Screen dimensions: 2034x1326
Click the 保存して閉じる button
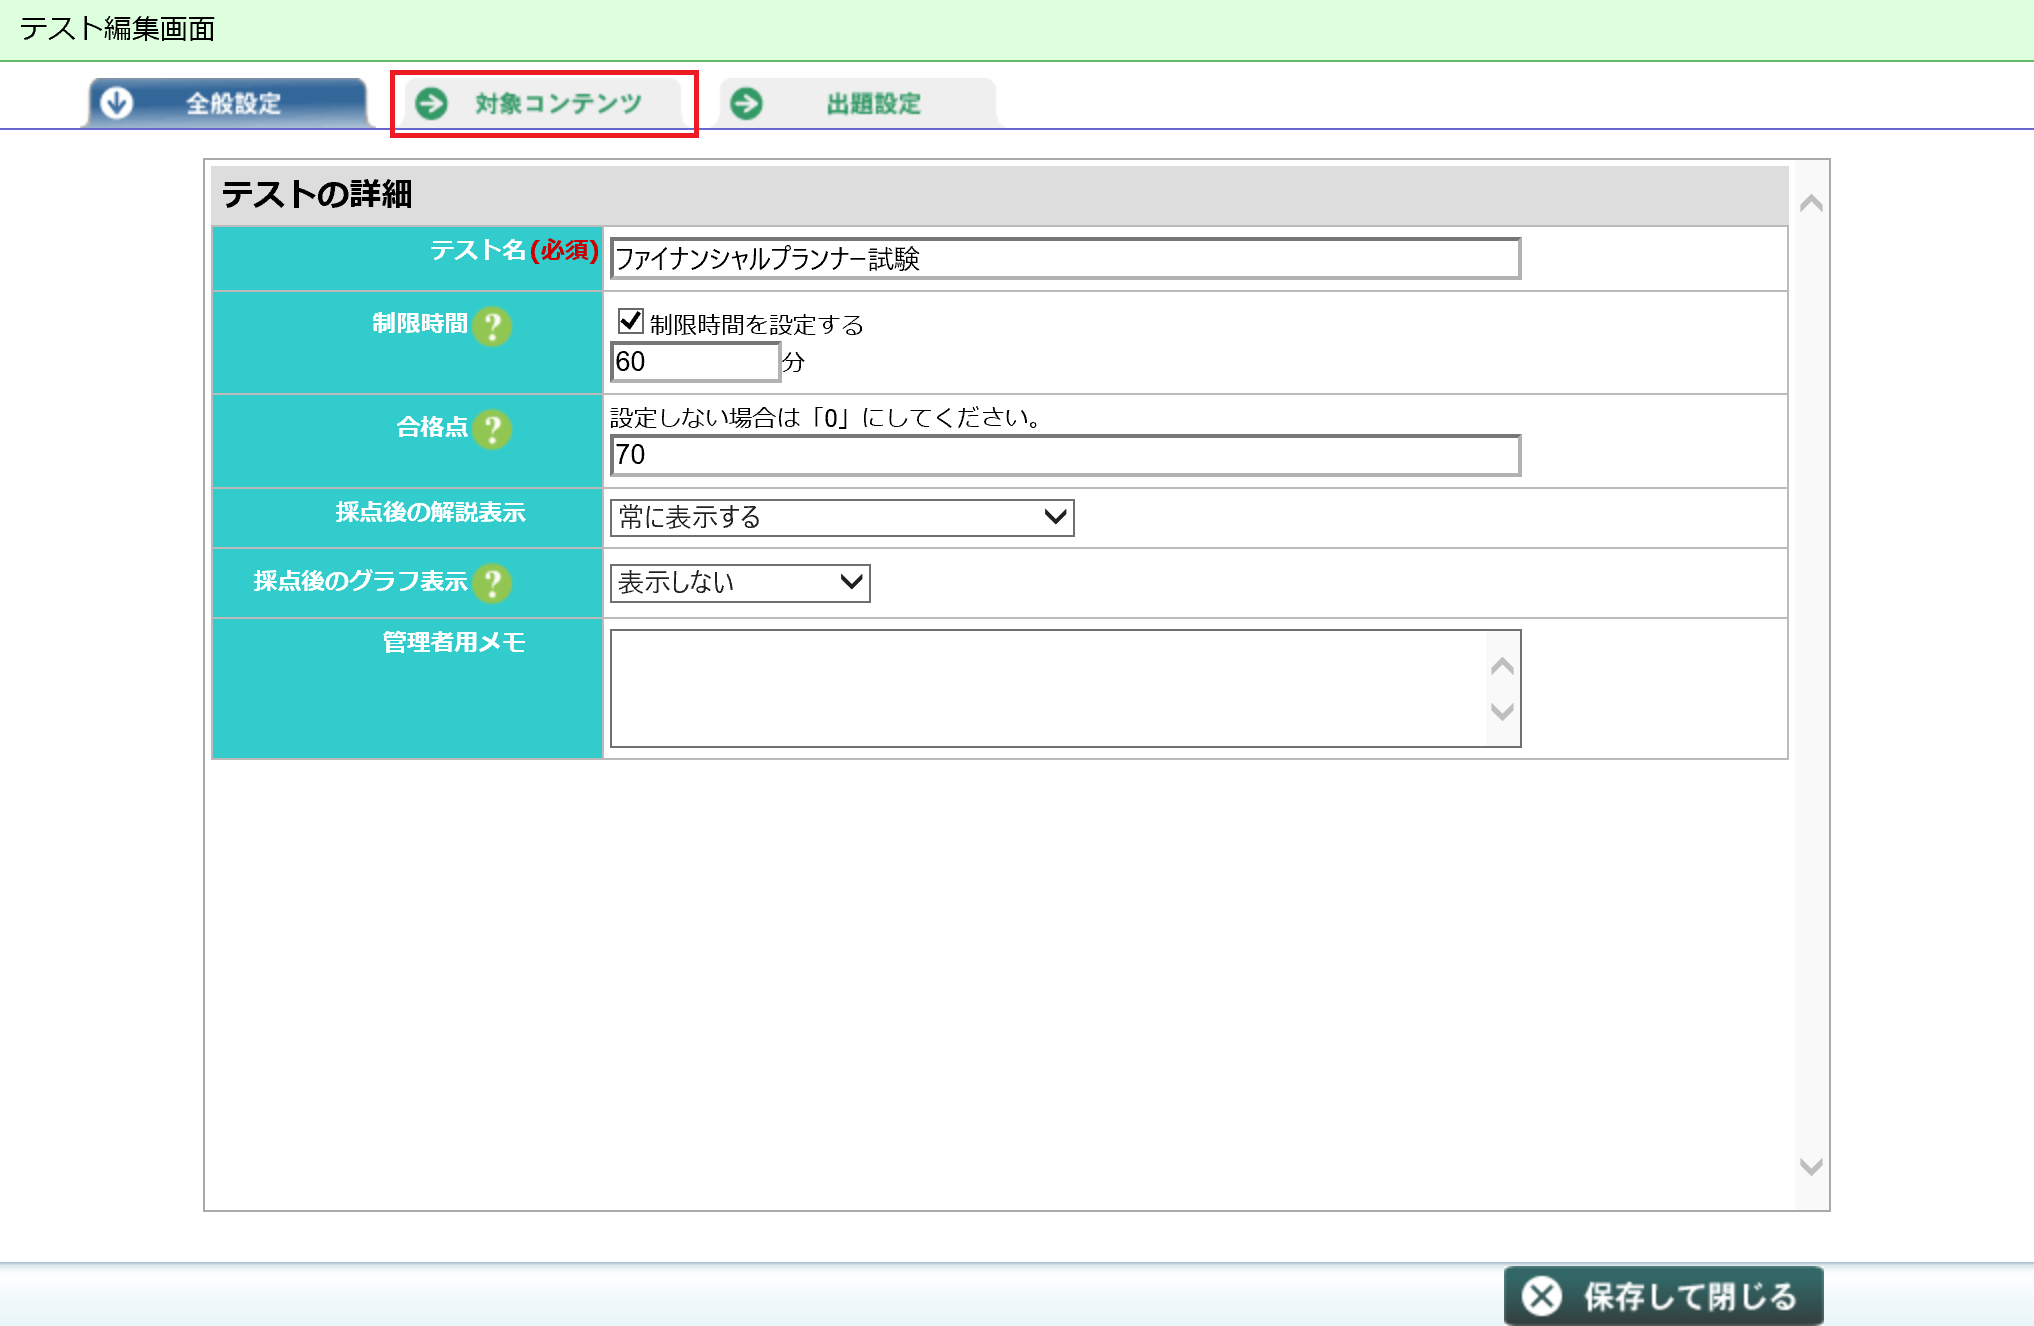coord(1664,1296)
